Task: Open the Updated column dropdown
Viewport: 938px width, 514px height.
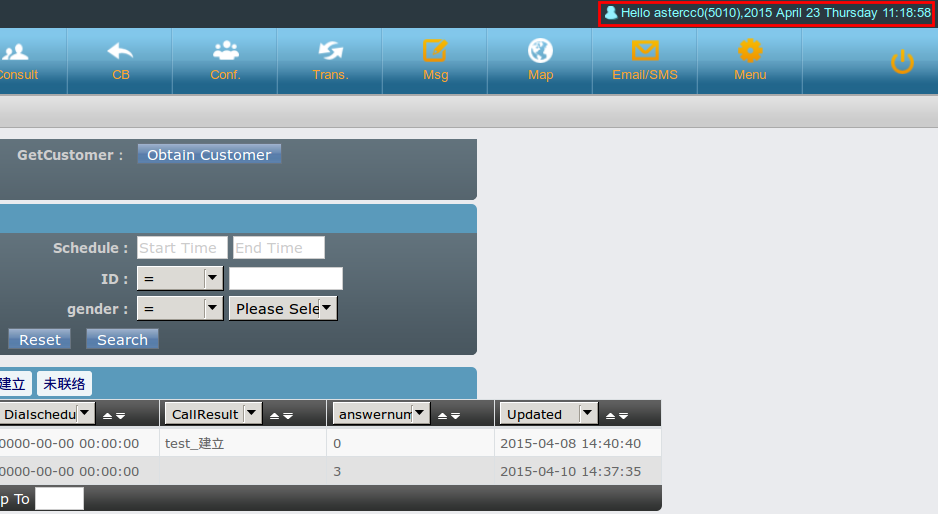Action: tap(588, 414)
